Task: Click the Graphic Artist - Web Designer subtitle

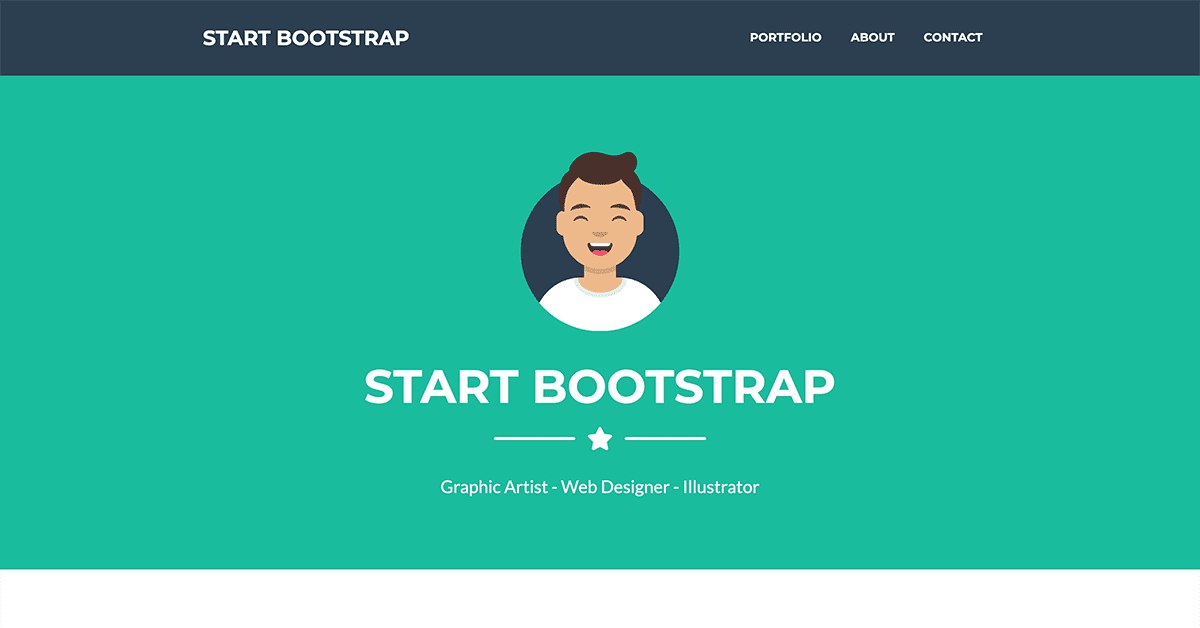Action: (x=600, y=488)
